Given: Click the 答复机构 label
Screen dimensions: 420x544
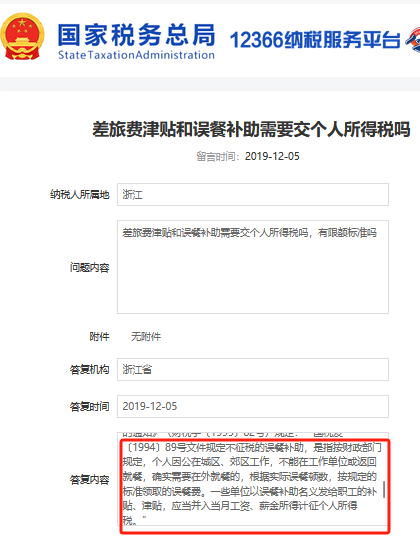Looking at the screenshot, I should 89,369.
